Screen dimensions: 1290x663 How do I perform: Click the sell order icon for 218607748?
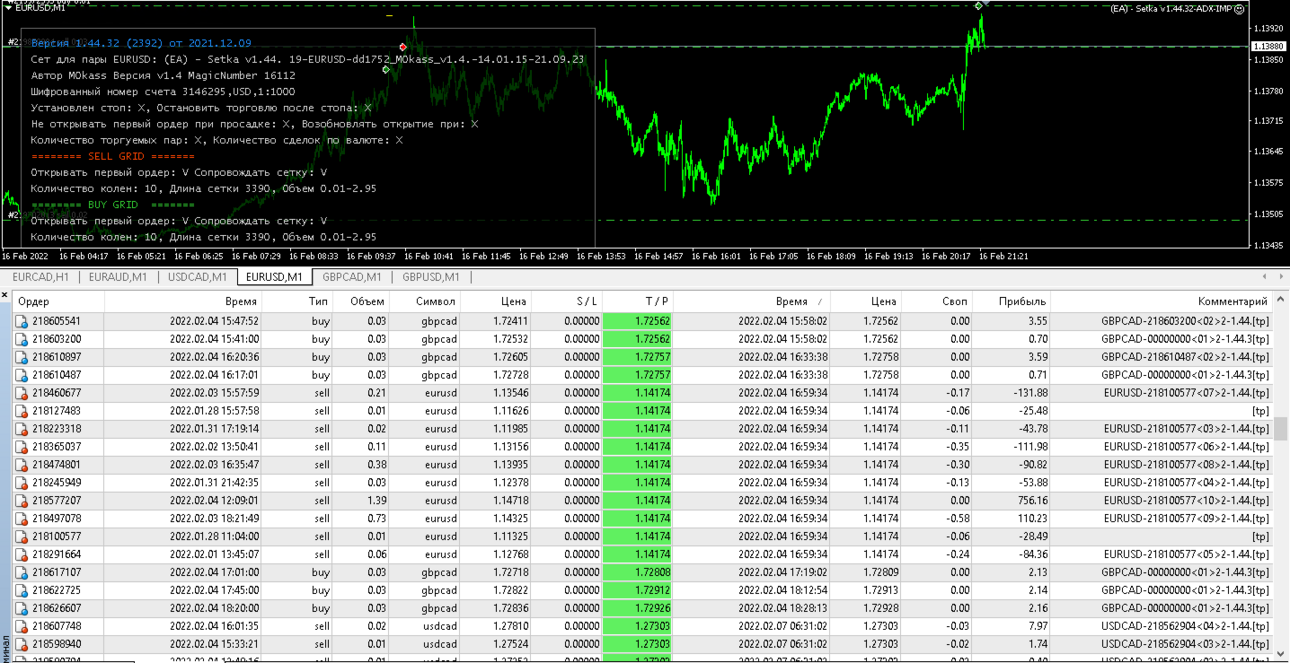coord(21,628)
